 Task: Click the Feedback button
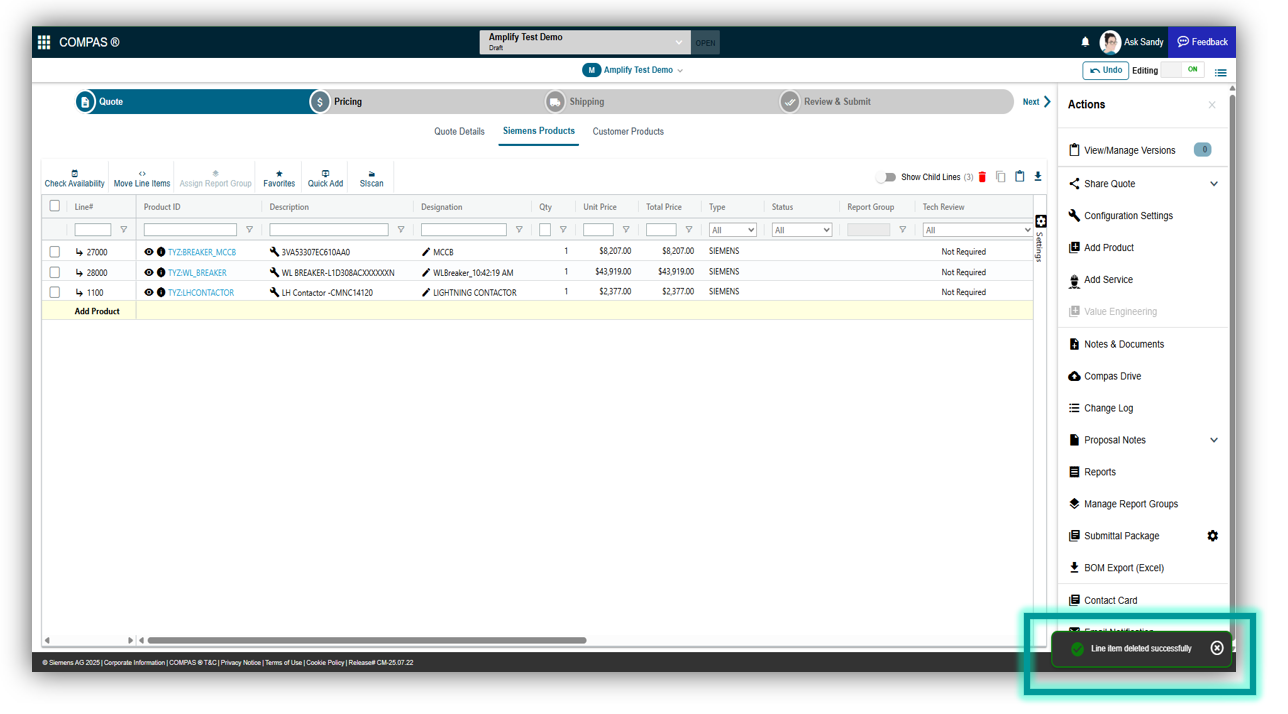click(1202, 42)
